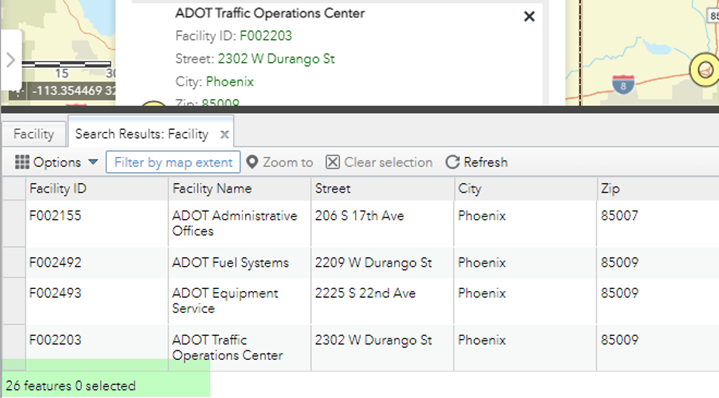The image size is (719, 398).
Task: Click the yellow circle facility marker on map
Action: coord(705,70)
